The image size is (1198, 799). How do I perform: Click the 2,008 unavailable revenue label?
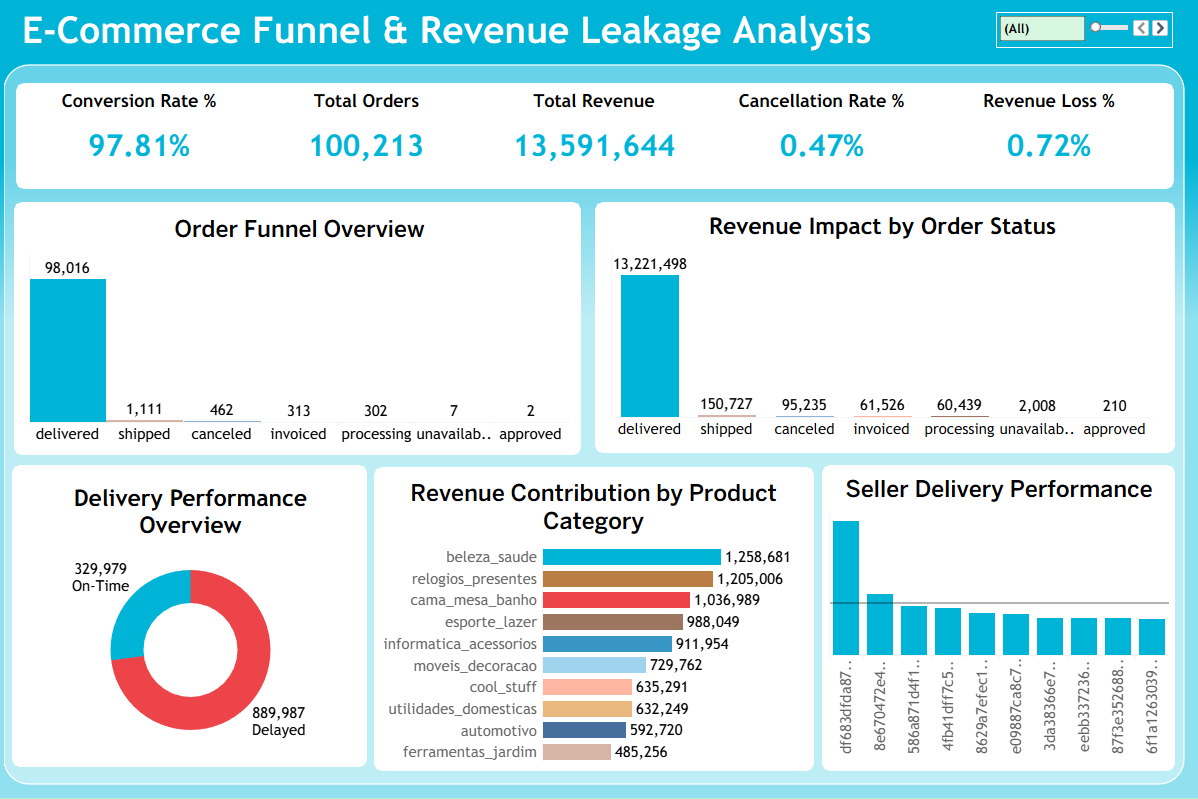(x=1037, y=406)
